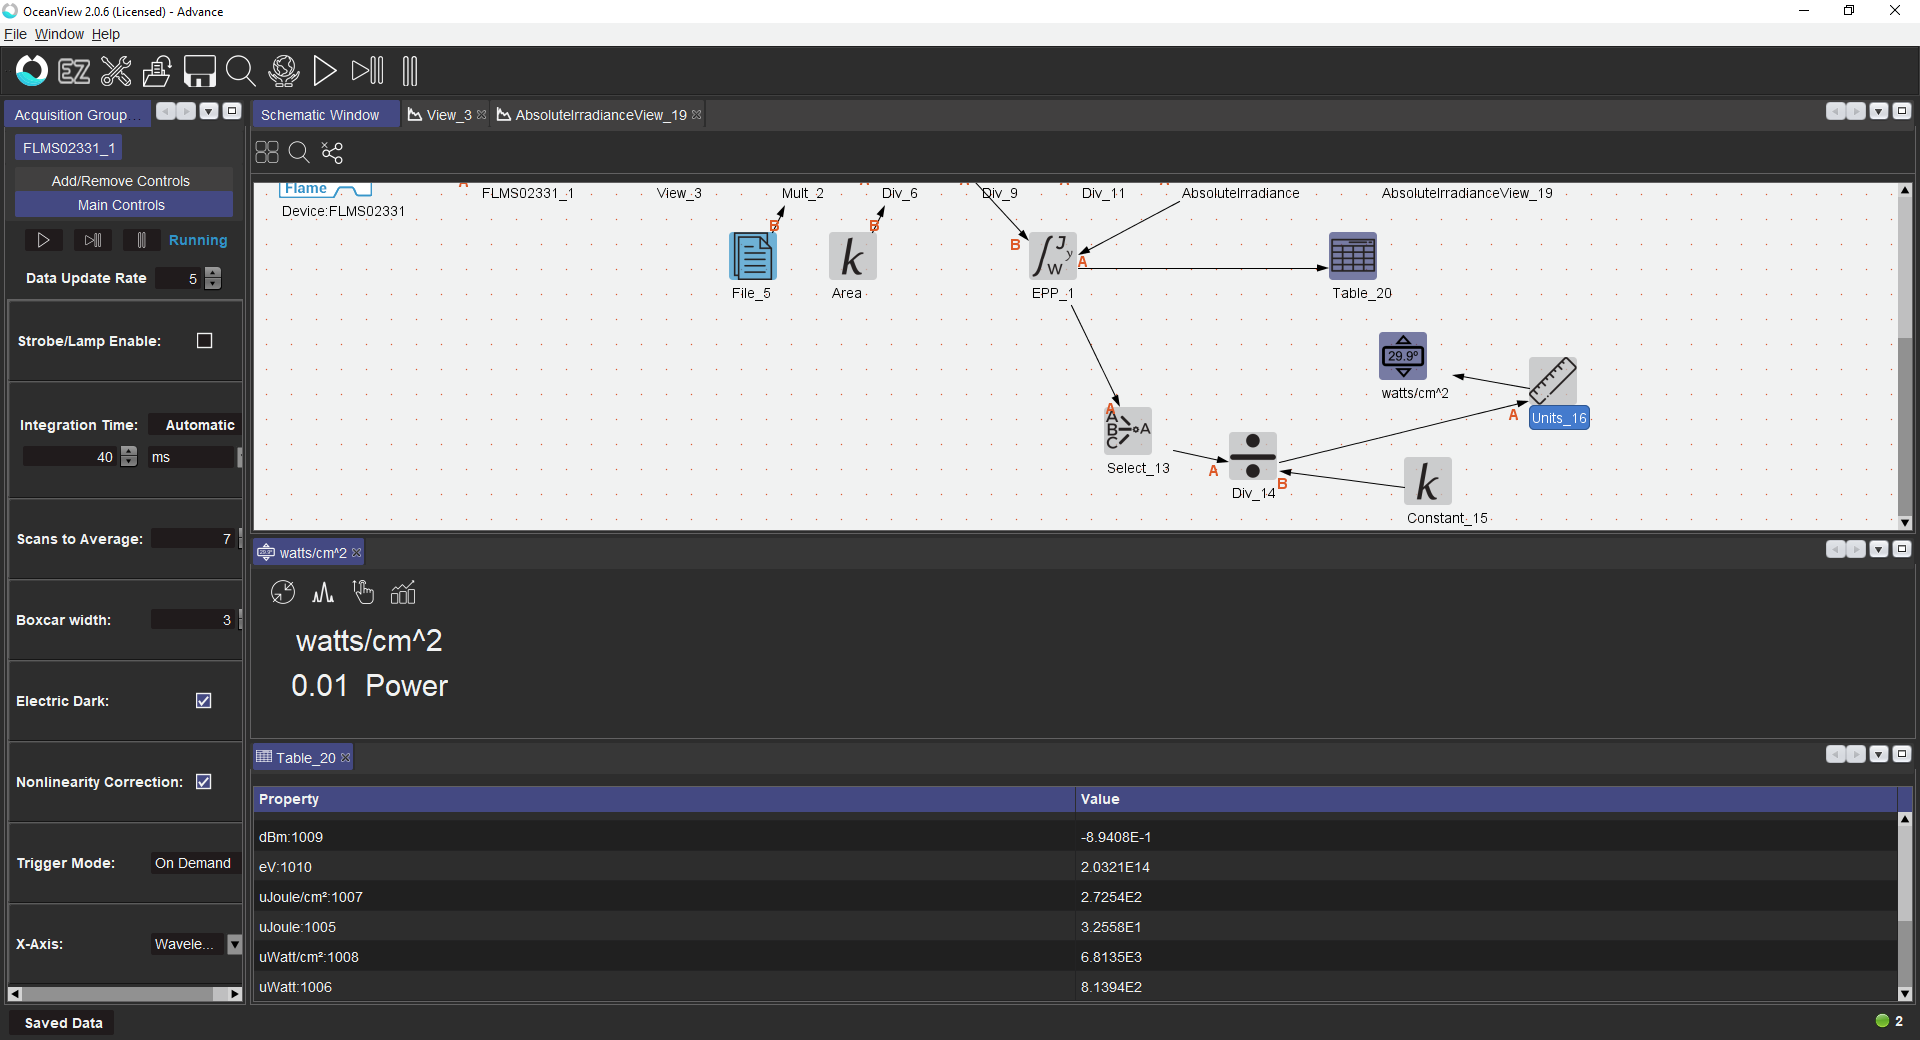Open the X-Axis dropdown
Screen dimensions: 1920x1040
[235, 944]
